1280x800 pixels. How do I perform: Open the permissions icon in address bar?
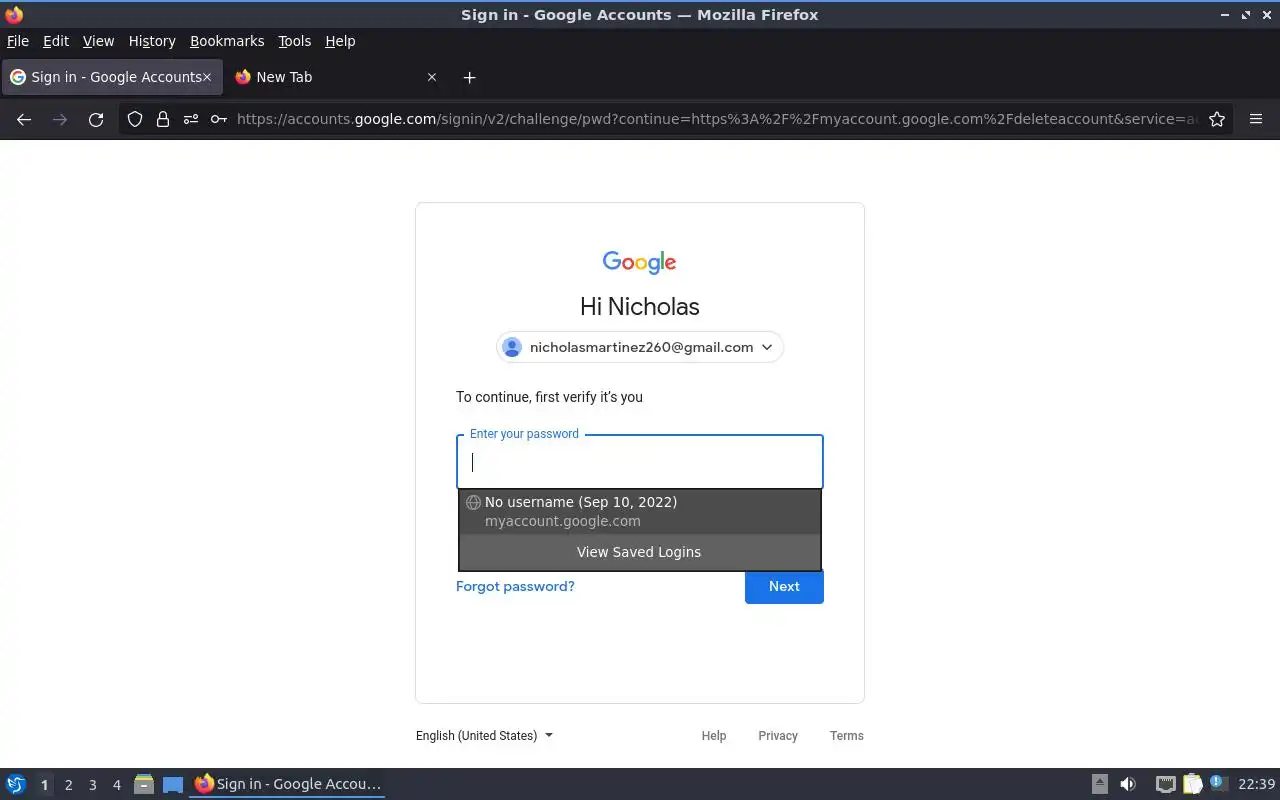[x=190, y=119]
